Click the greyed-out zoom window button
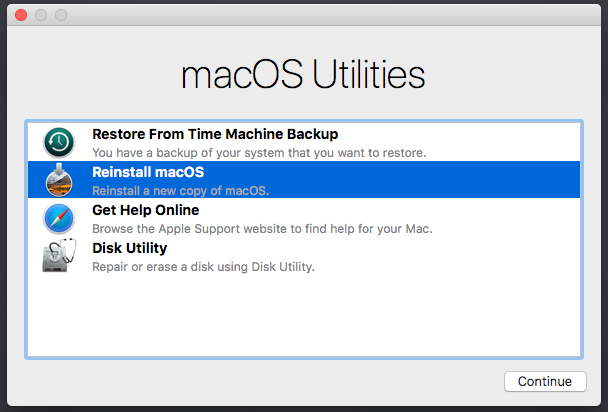608x412 pixels. tap(62, 16)
